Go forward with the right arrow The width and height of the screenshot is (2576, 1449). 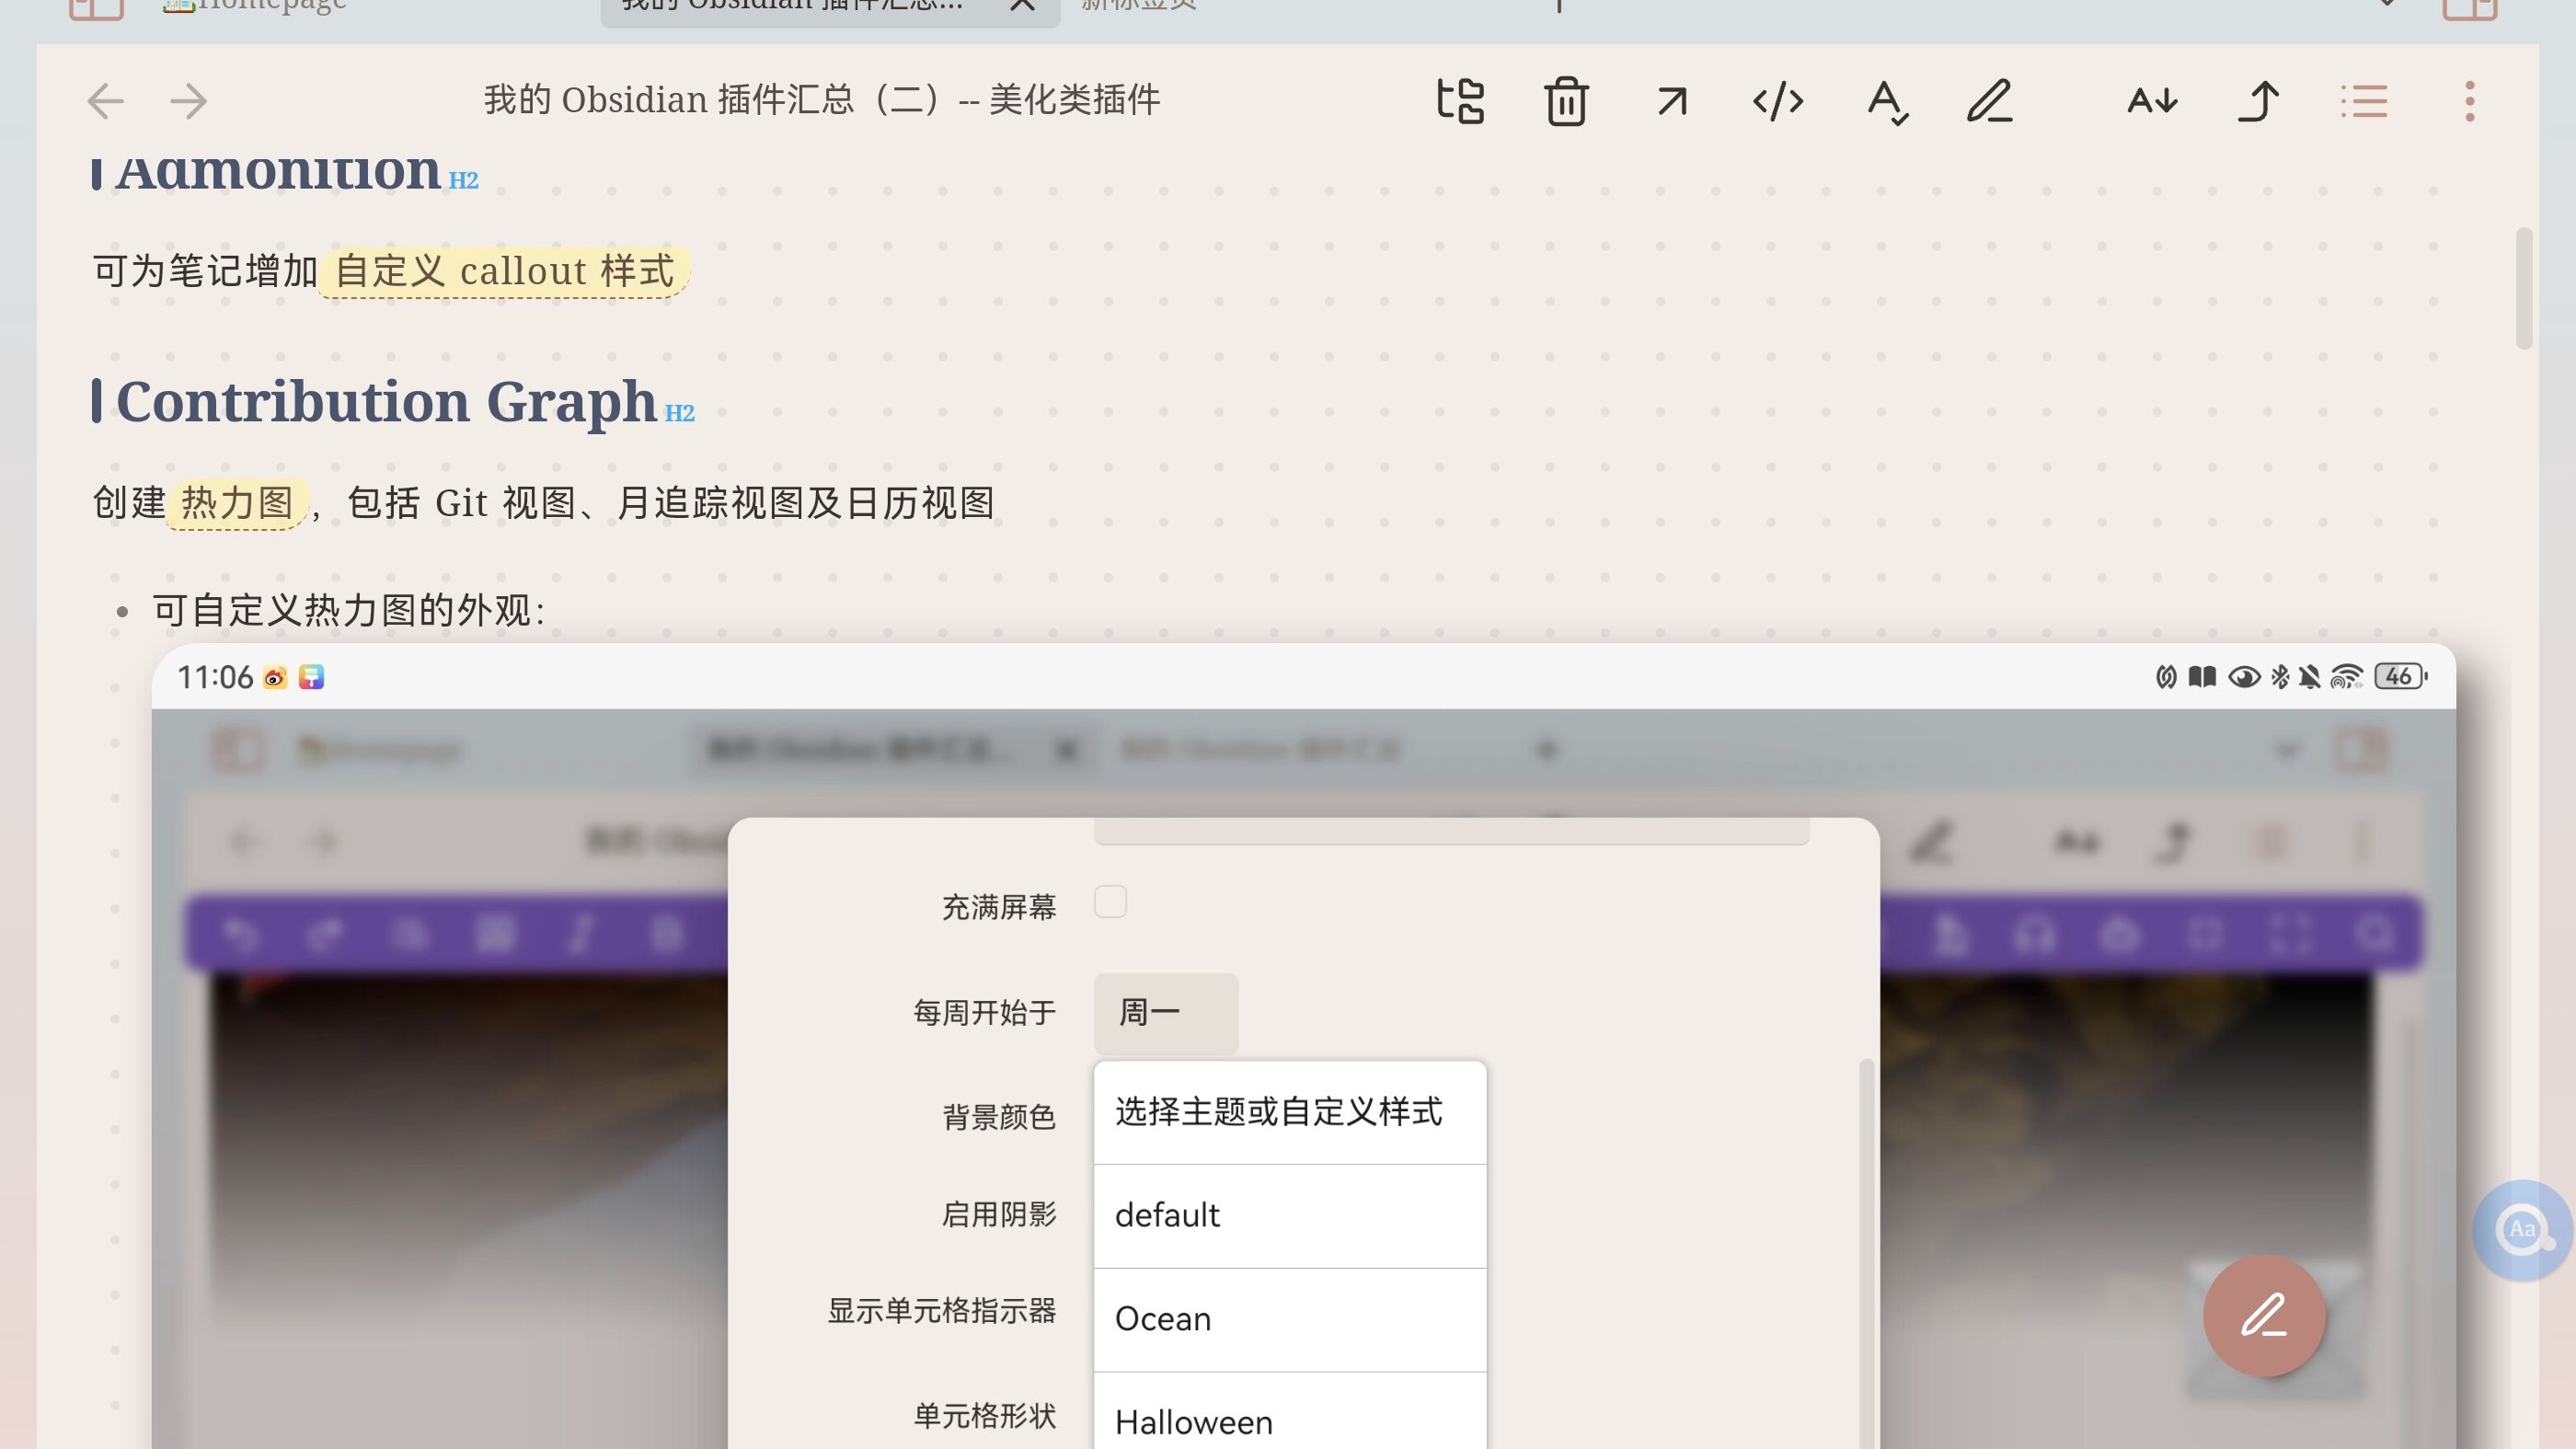pyautogui.click(x=188, y=101)
